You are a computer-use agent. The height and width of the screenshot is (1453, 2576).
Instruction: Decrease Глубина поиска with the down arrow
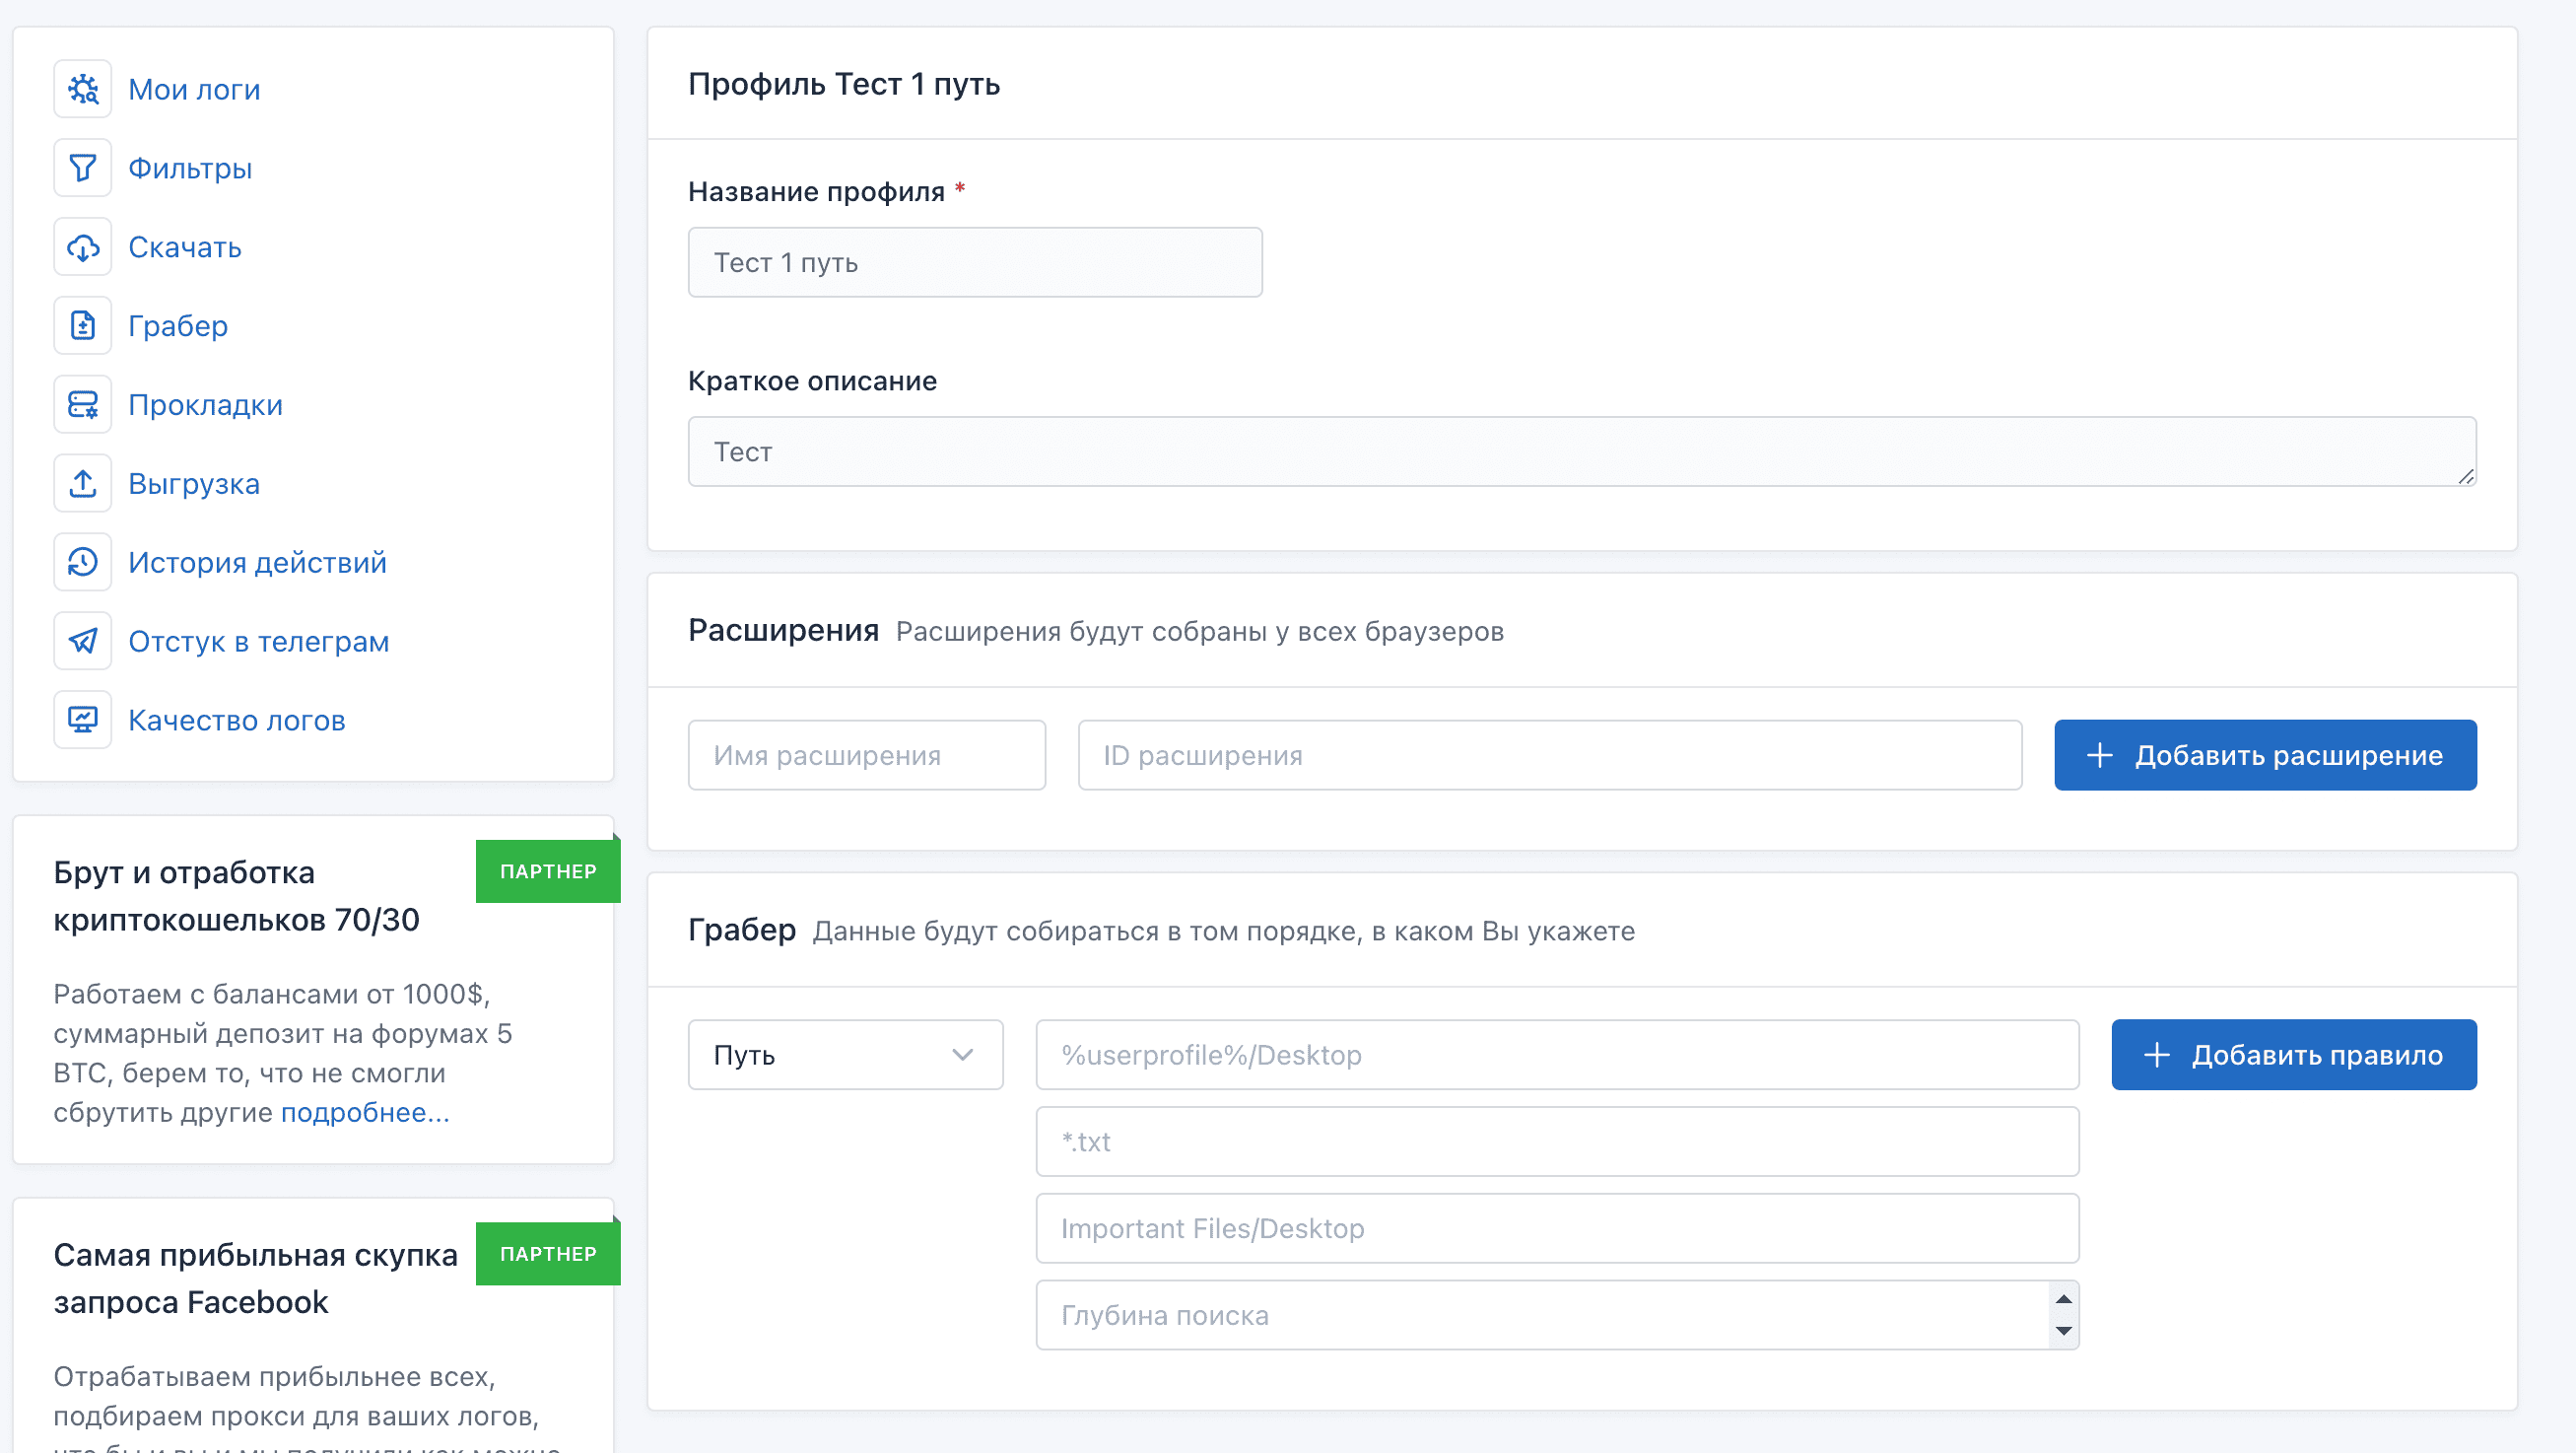click(x=2063, y=1331)
